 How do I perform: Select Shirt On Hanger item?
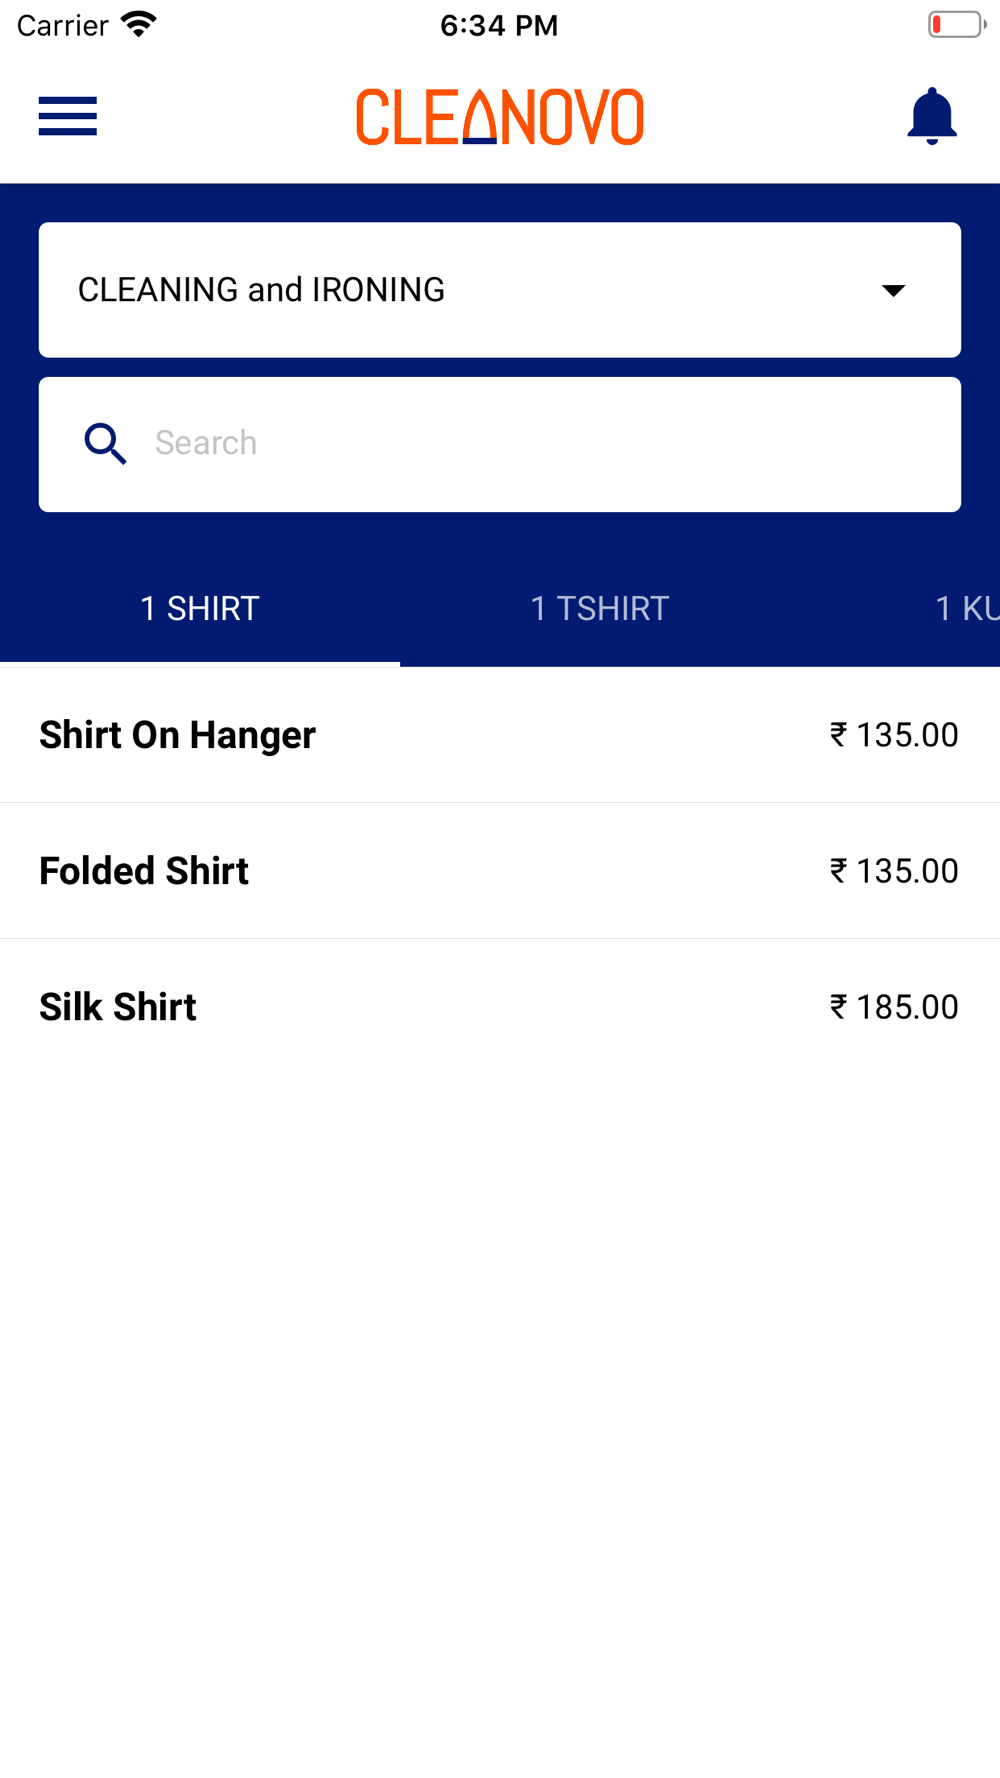click(x=500, y=735)
